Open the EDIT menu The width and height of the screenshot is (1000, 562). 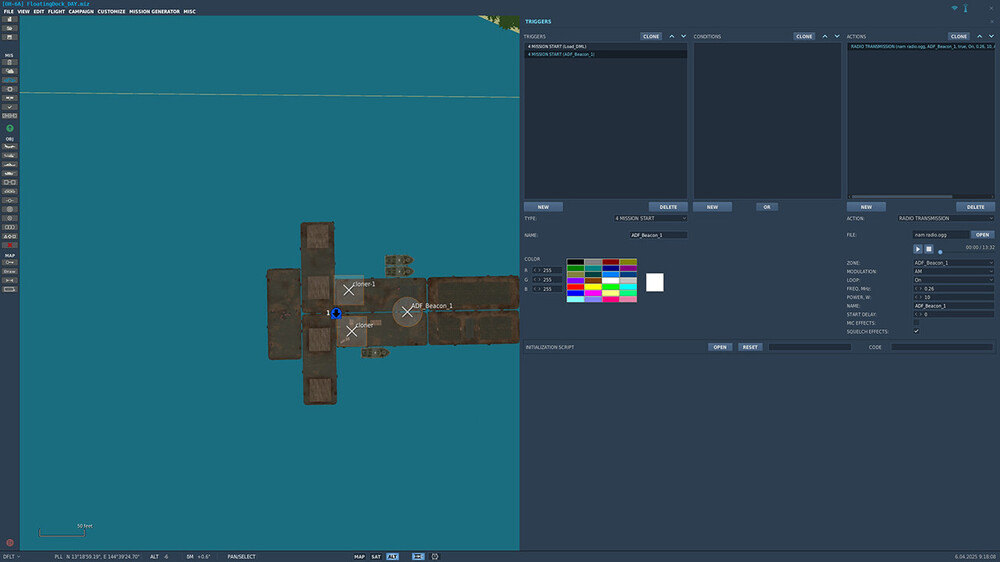[39, 11]
